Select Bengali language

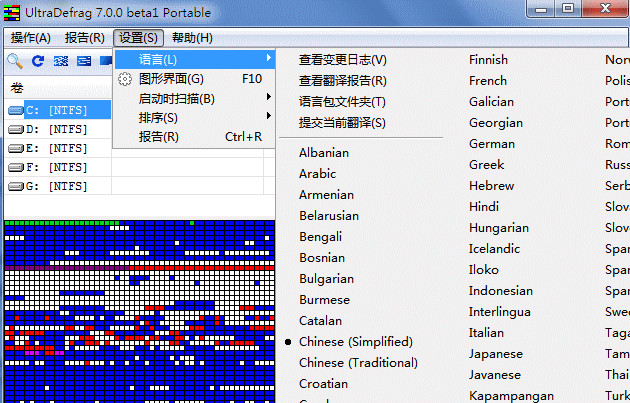(x=321, y=237)
